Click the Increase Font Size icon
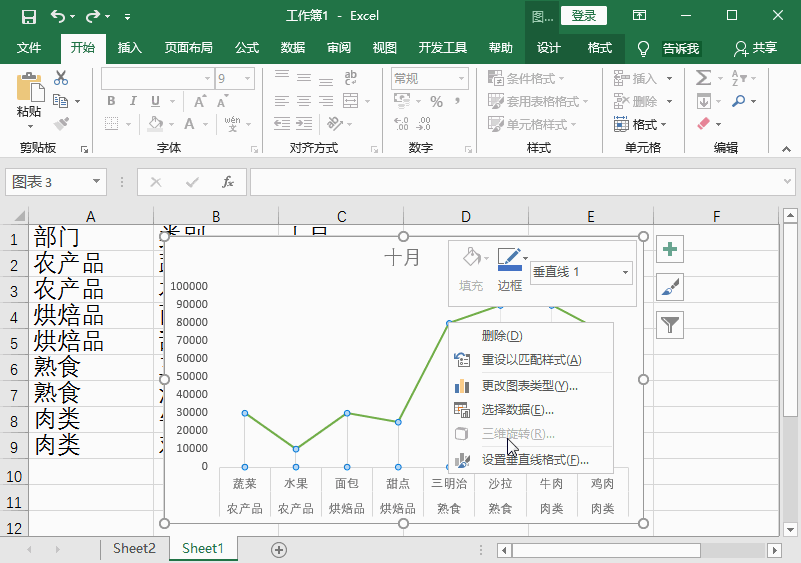Viewport: 801px width, 563px height. tap(200, 101)
